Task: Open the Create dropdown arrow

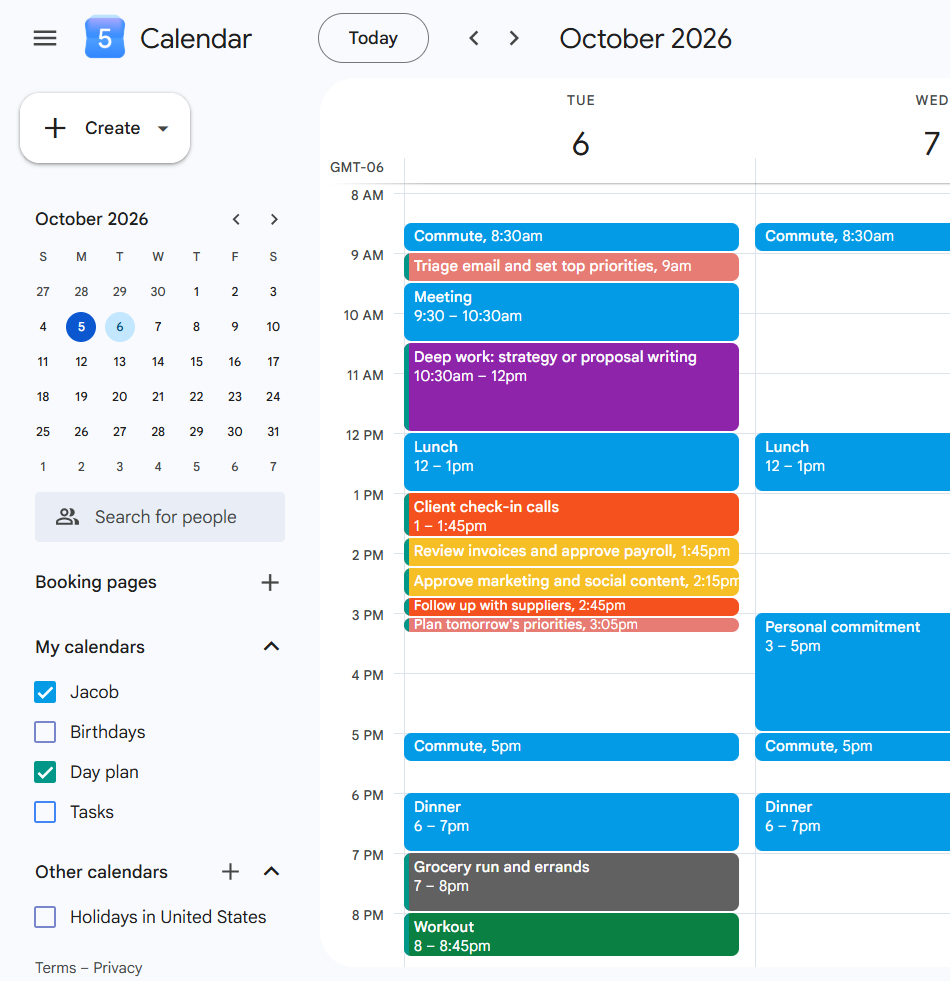Action: [x=163, y=129]
